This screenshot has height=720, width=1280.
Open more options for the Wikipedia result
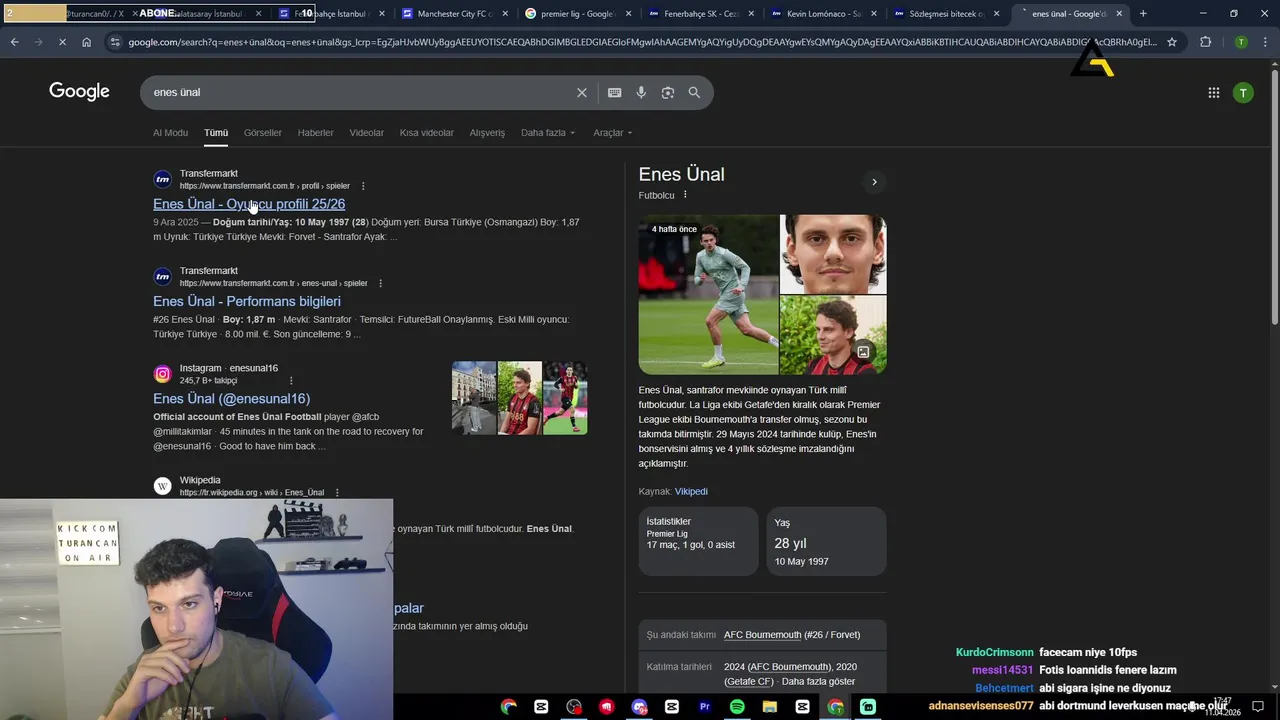(337, 492)
